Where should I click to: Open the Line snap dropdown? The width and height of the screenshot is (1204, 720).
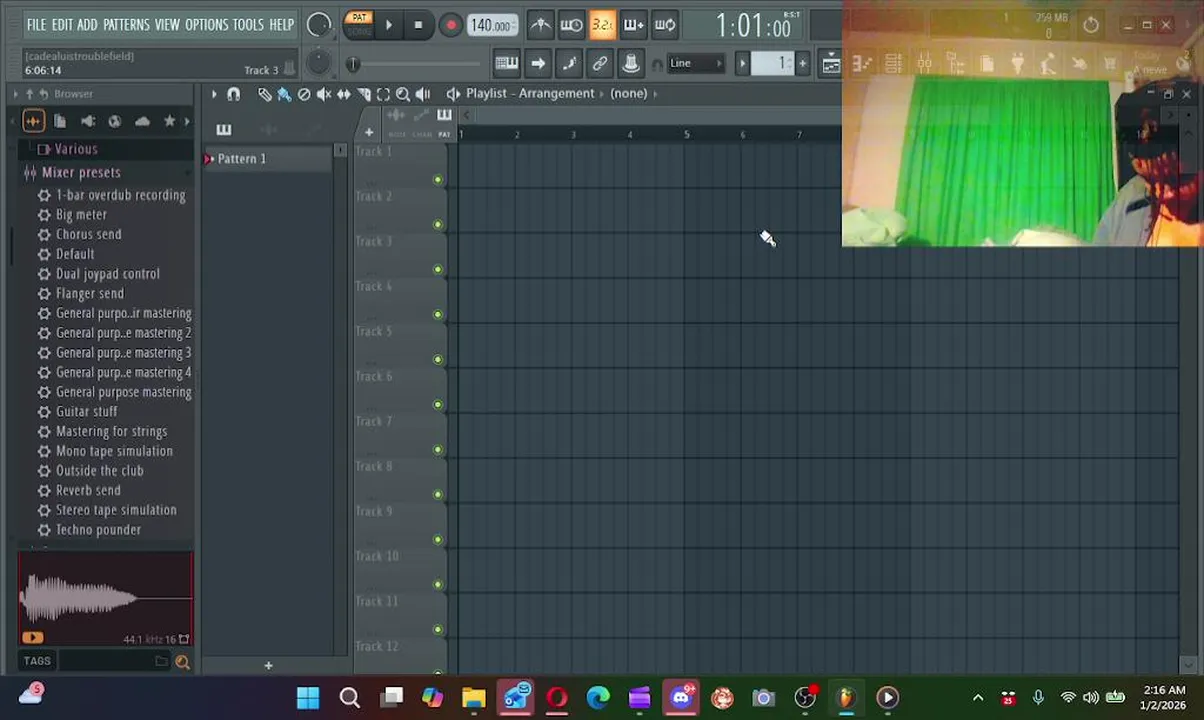click(695, 63)
